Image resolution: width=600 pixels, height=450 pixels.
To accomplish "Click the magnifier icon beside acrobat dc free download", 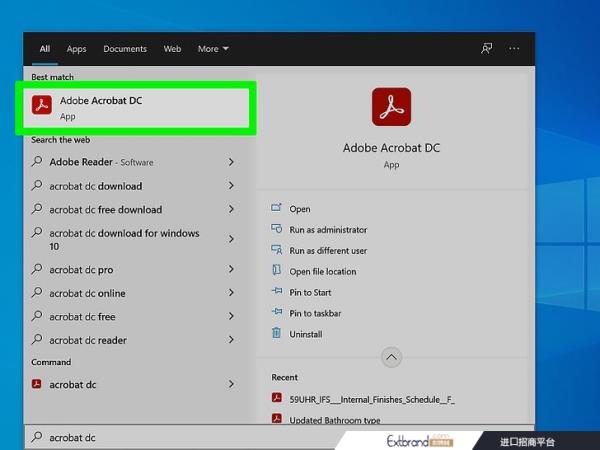I will [37, 208].
